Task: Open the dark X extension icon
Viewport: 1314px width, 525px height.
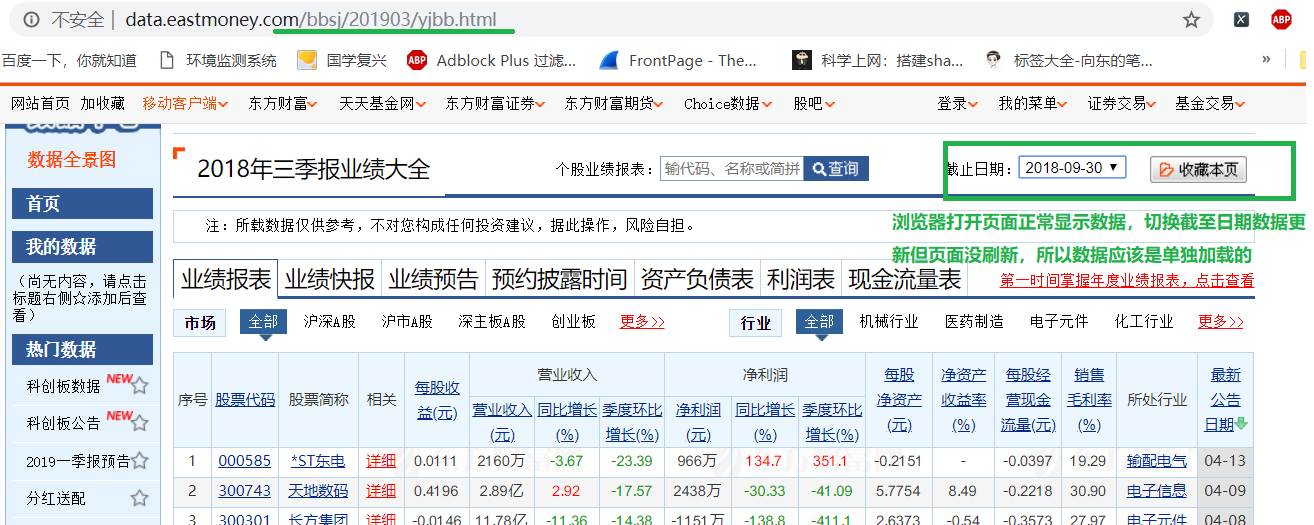Action: (x=1240, y=19)
